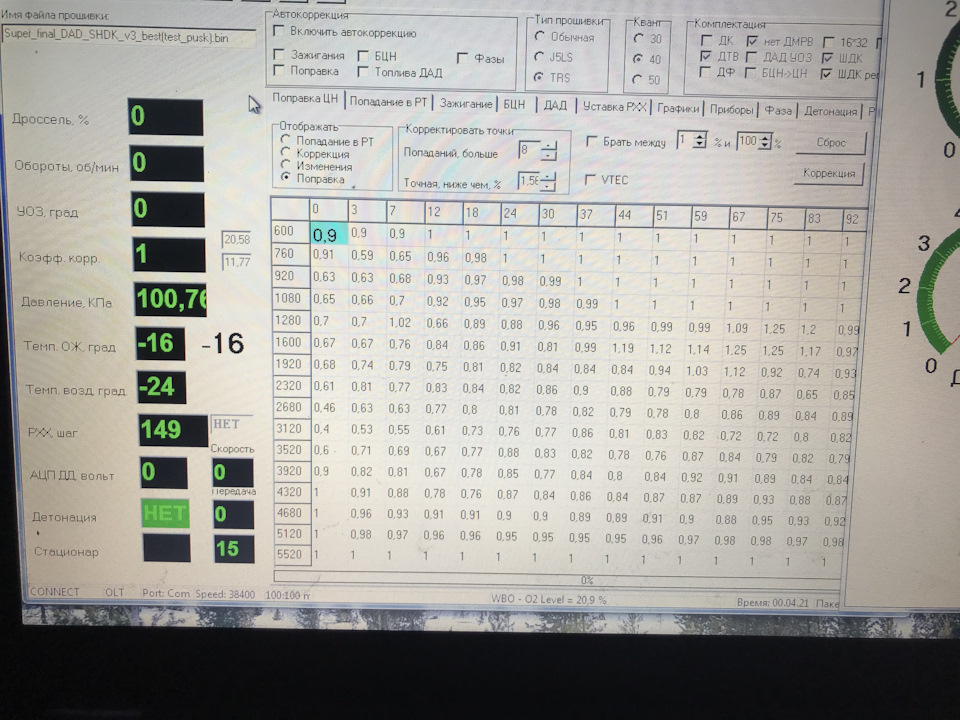
Task: Select the 5520 rpm row header
Action: click(x=290, y=554)
